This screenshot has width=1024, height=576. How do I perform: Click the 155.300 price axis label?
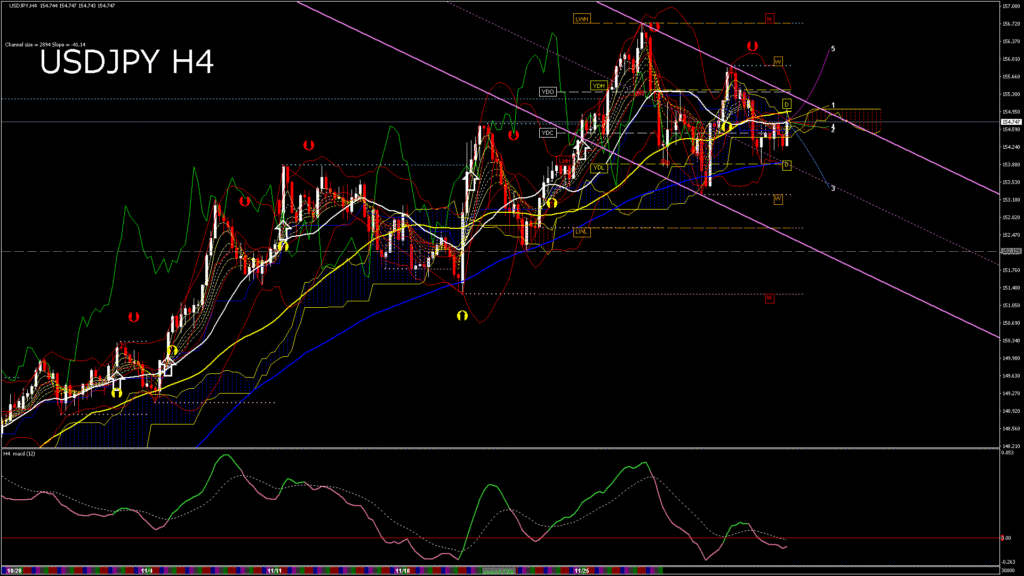1011,94
